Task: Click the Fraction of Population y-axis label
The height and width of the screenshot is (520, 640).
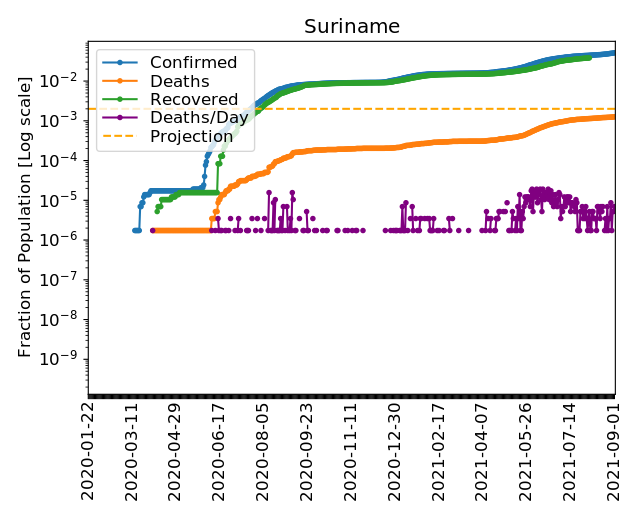Action: coord(26,219)
